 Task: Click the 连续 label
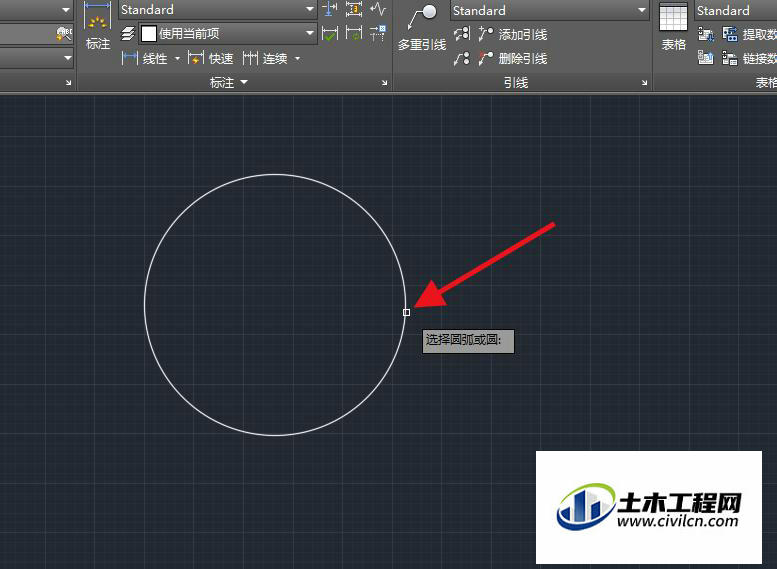[275, 58]
